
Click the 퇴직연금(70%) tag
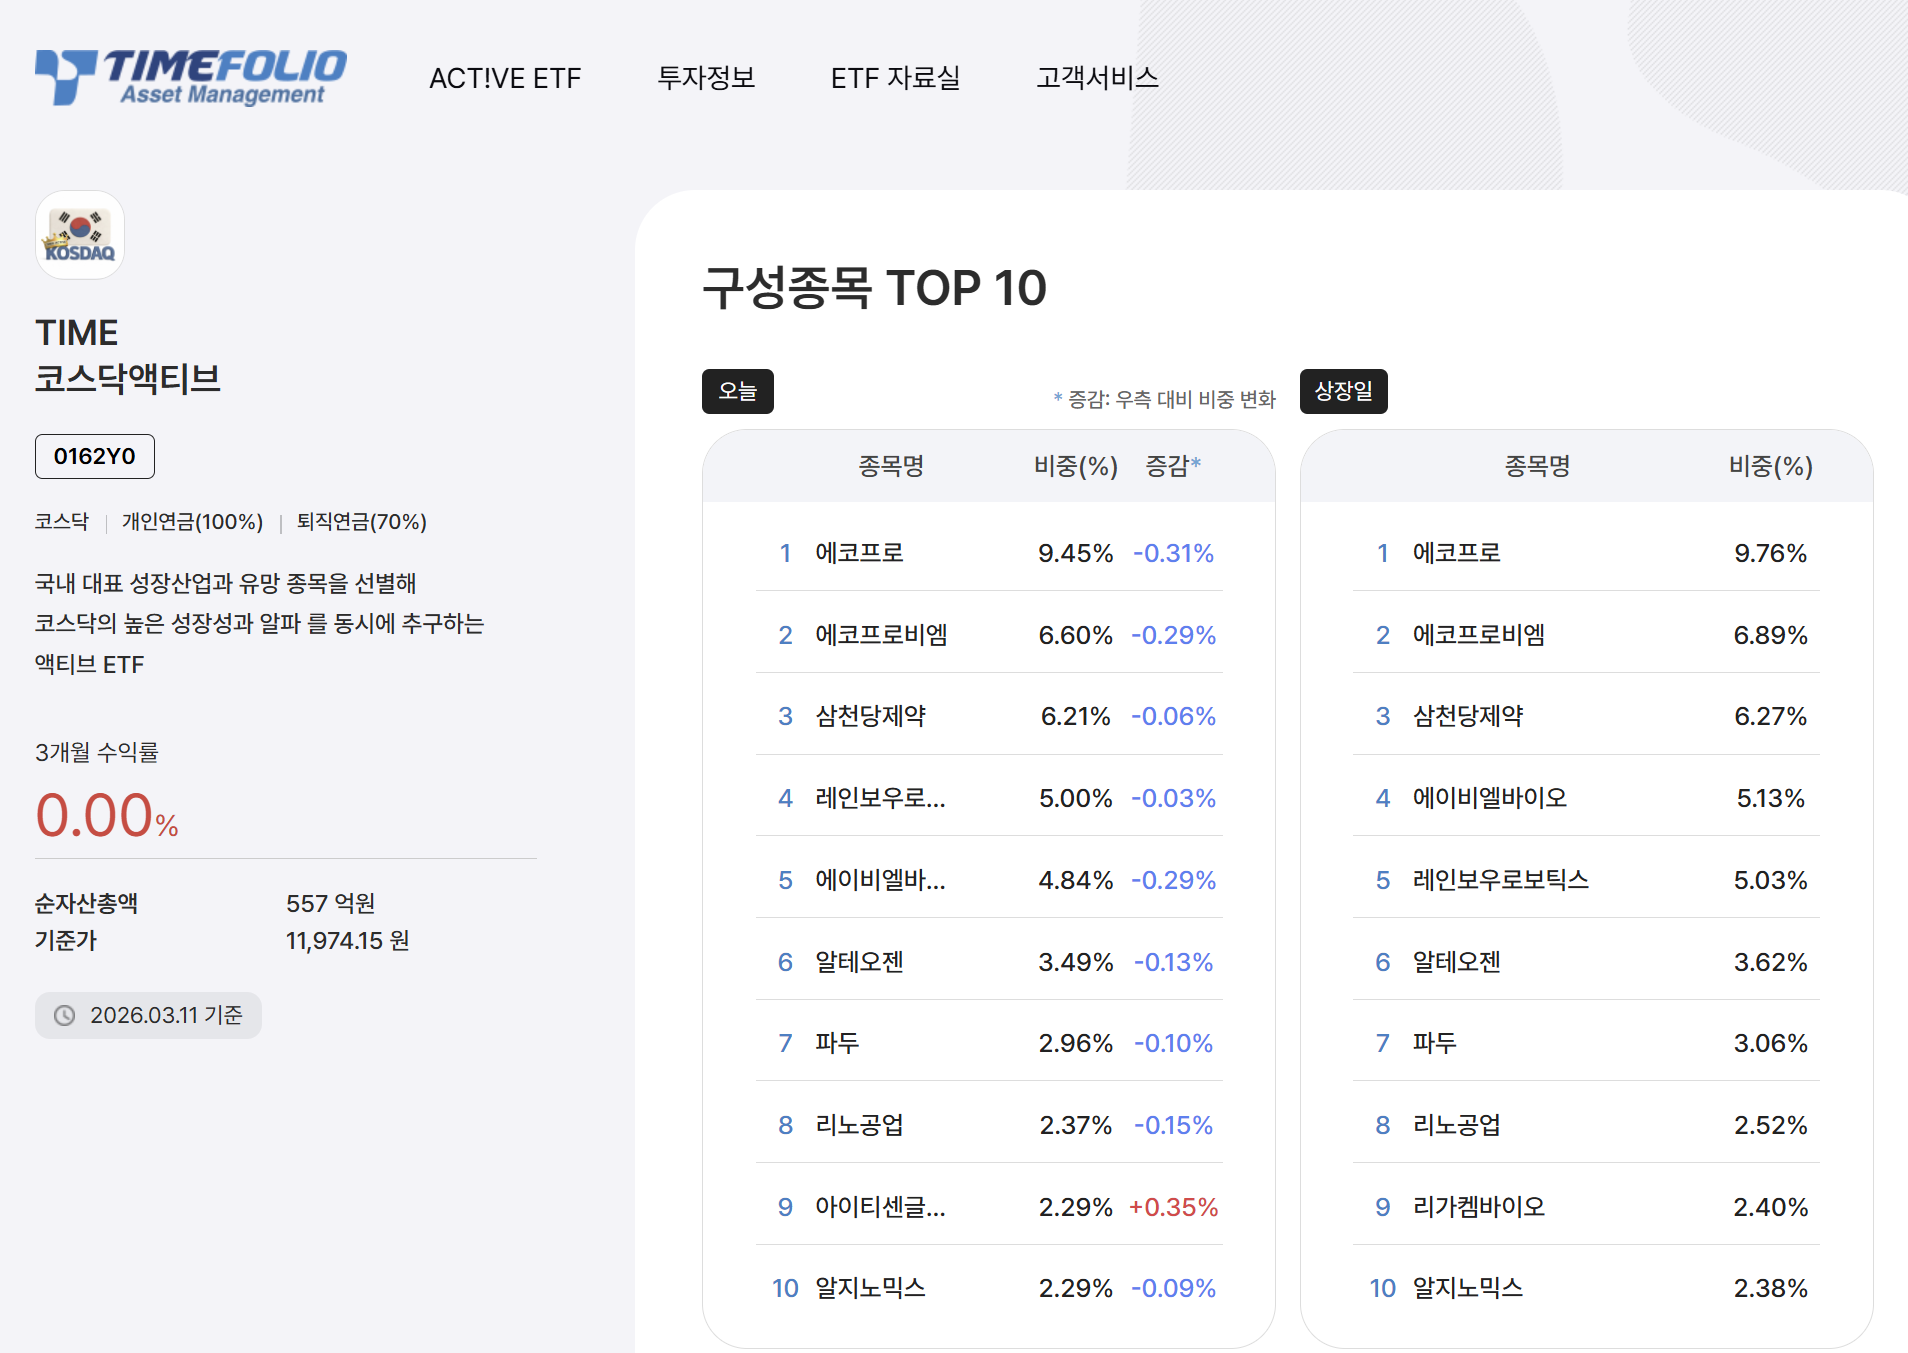tap(362, 522)
